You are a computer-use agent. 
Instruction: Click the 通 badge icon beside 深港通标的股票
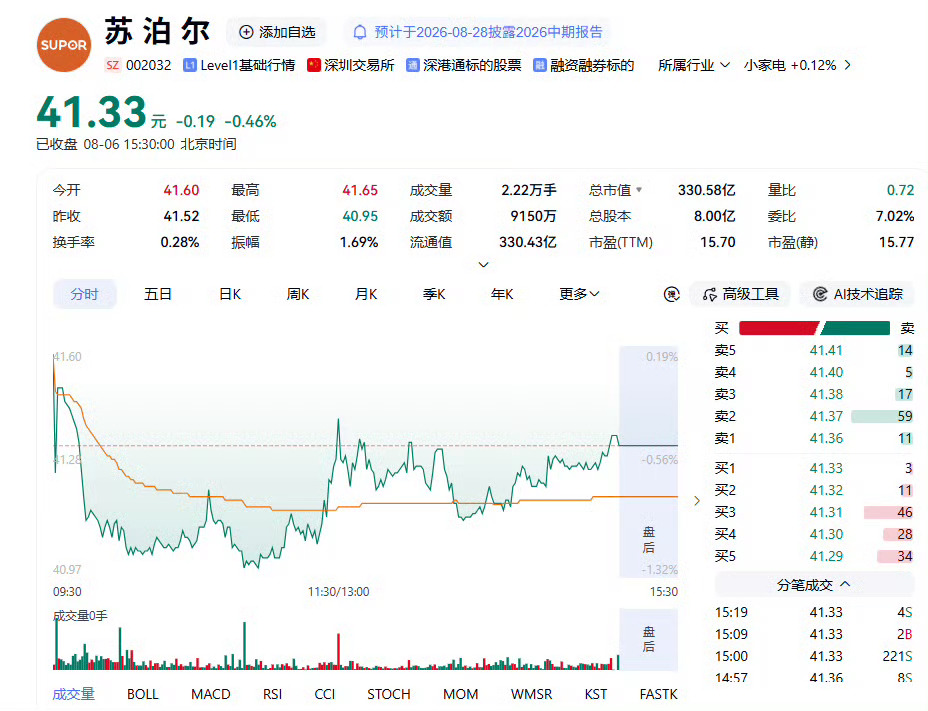coord(413,65)
